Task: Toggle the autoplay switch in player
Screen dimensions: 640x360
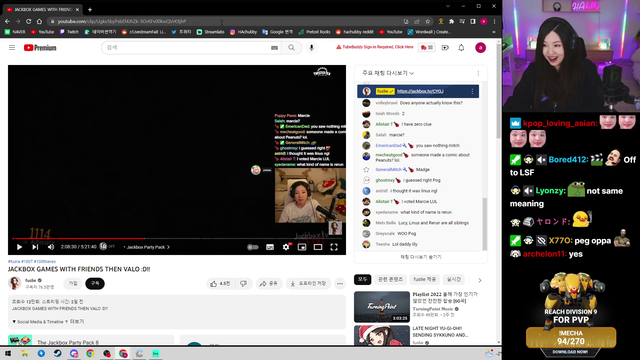Action: 253,247
